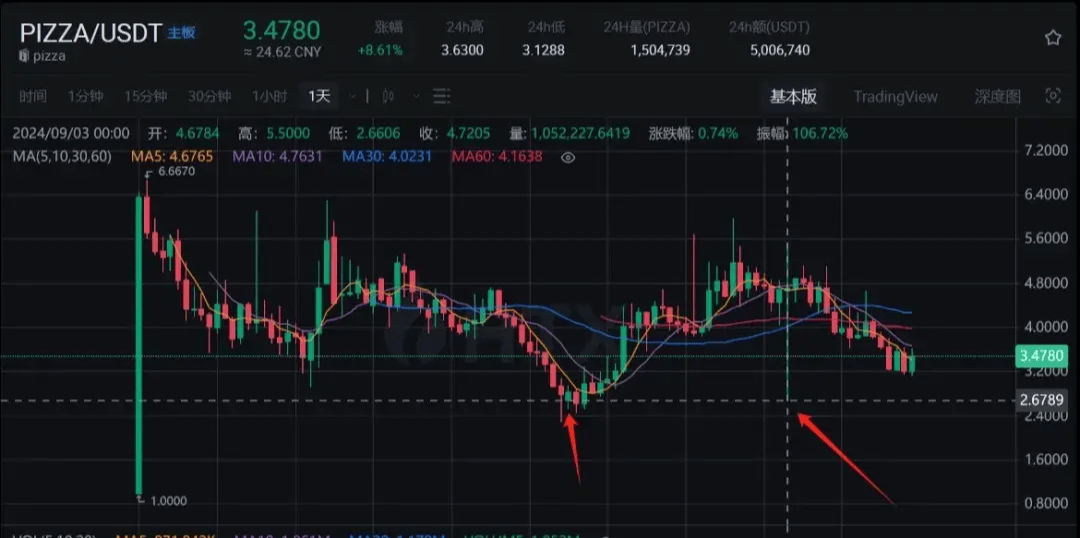This screenshot has height=538, width=1080.
Task: Click the pizza coin info icon
Action: (x=25, y=56)
